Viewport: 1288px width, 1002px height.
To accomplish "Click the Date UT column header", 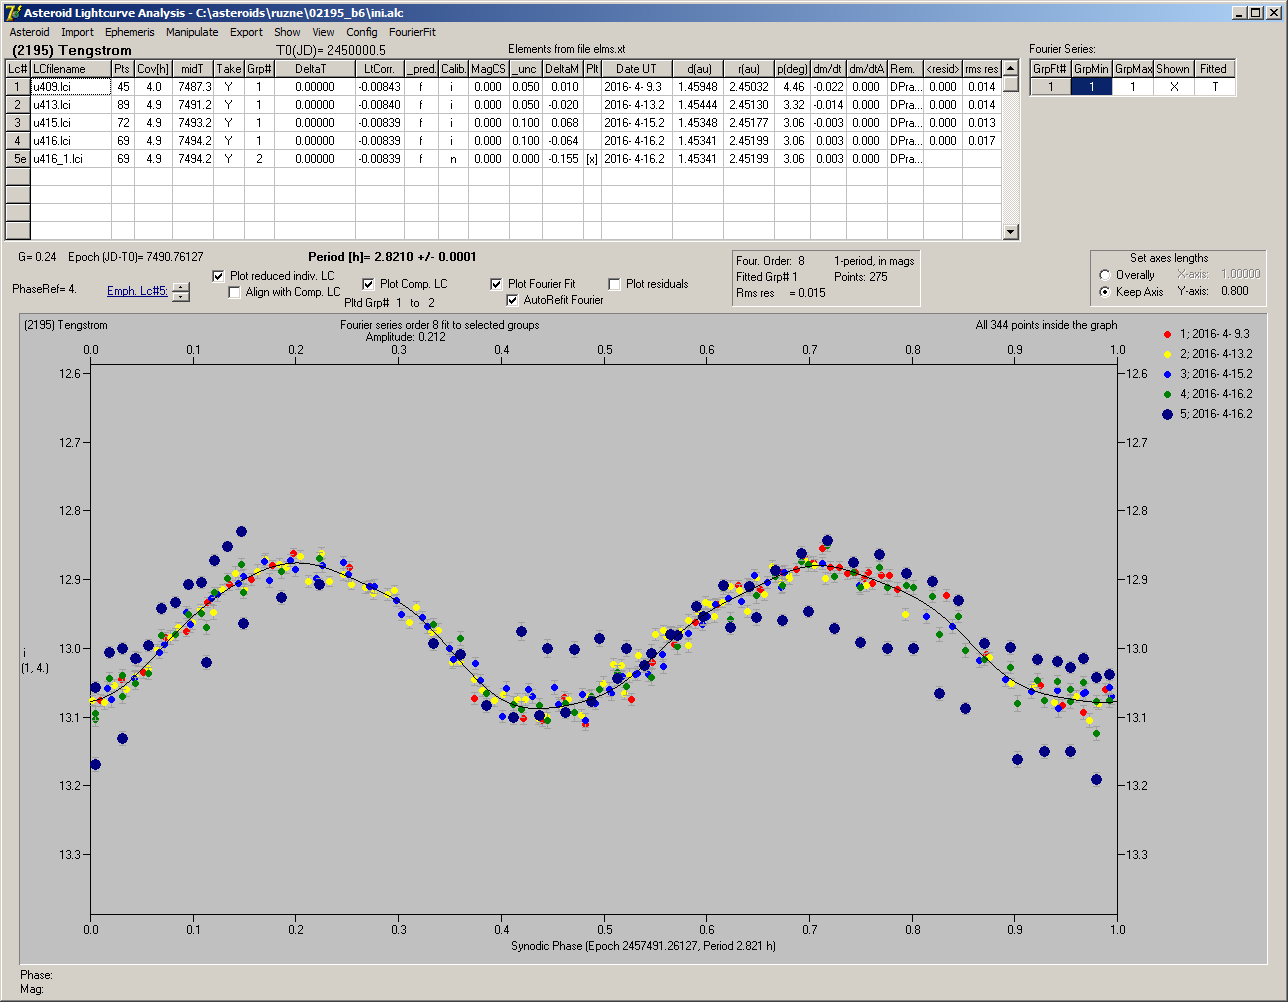I will click(636, 69).
